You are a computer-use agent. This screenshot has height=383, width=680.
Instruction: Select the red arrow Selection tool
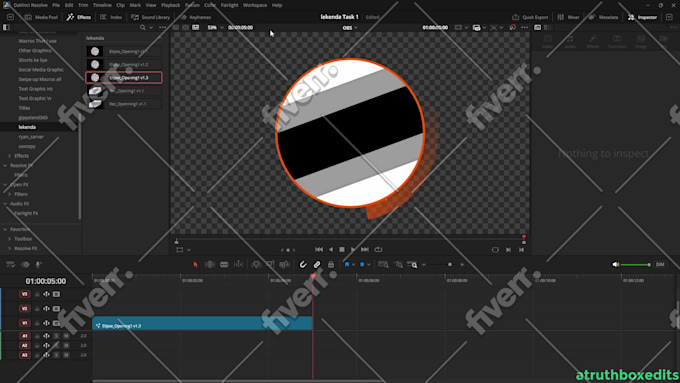point(196,264)
